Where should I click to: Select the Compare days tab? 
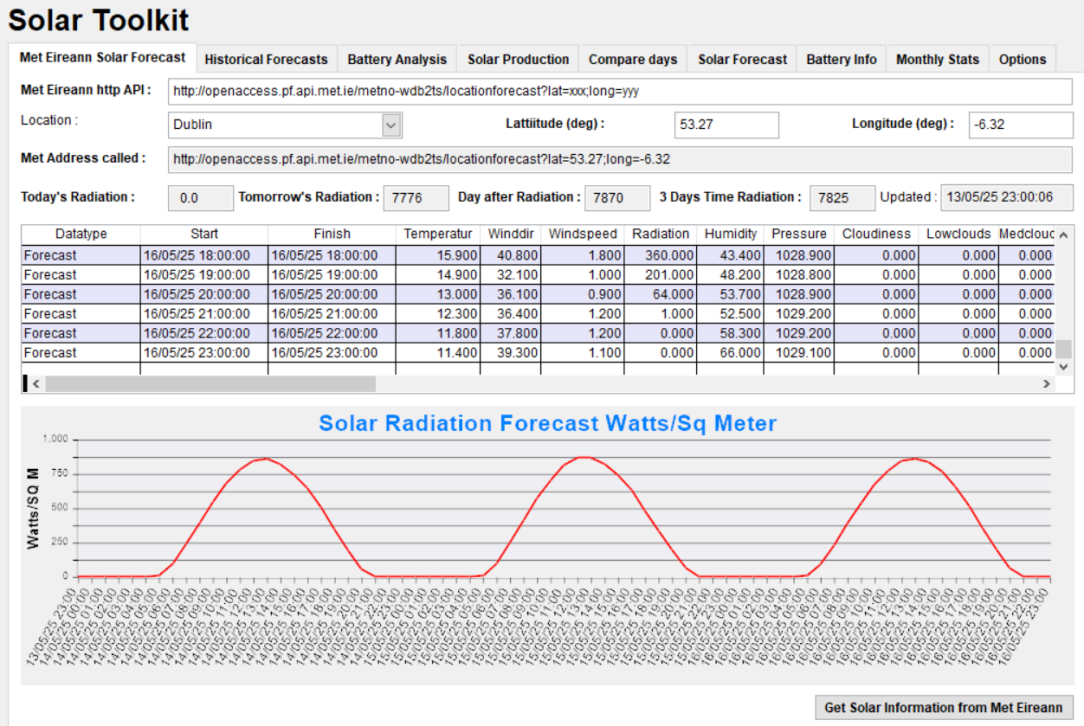[x=633, y=59]
